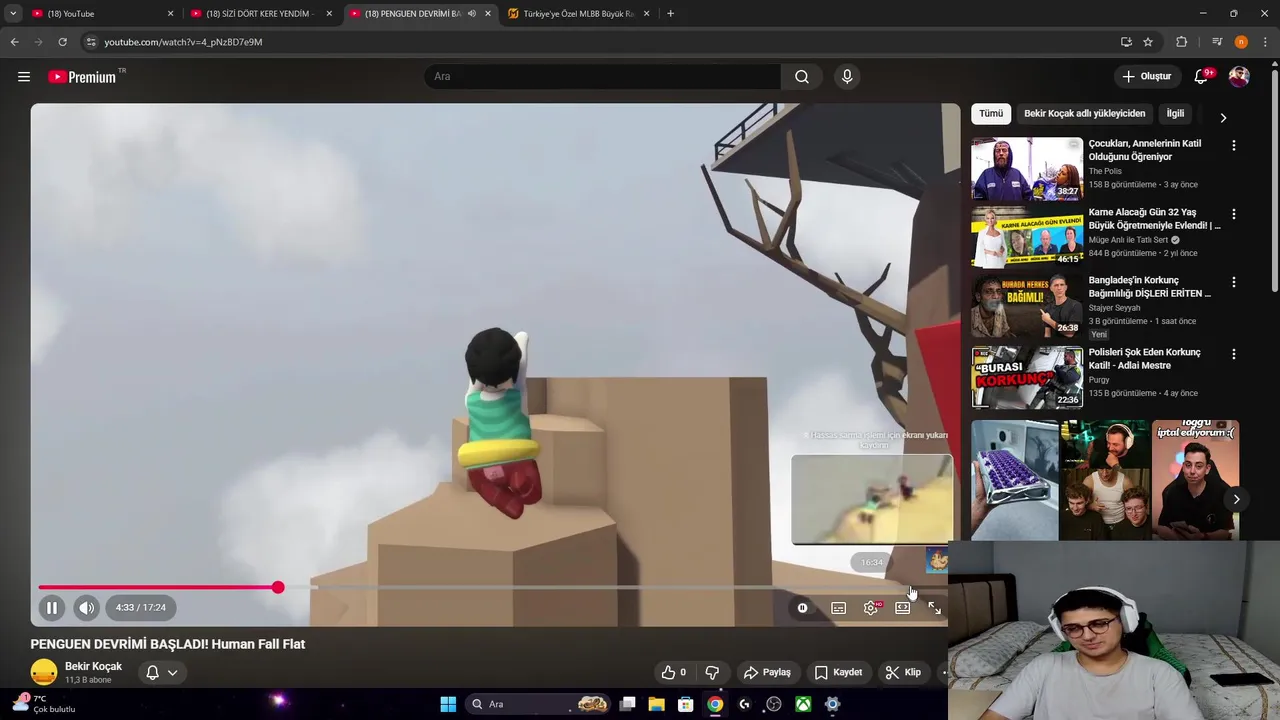
Task: Open the player settings gear
Action: [x=871, y=608]
